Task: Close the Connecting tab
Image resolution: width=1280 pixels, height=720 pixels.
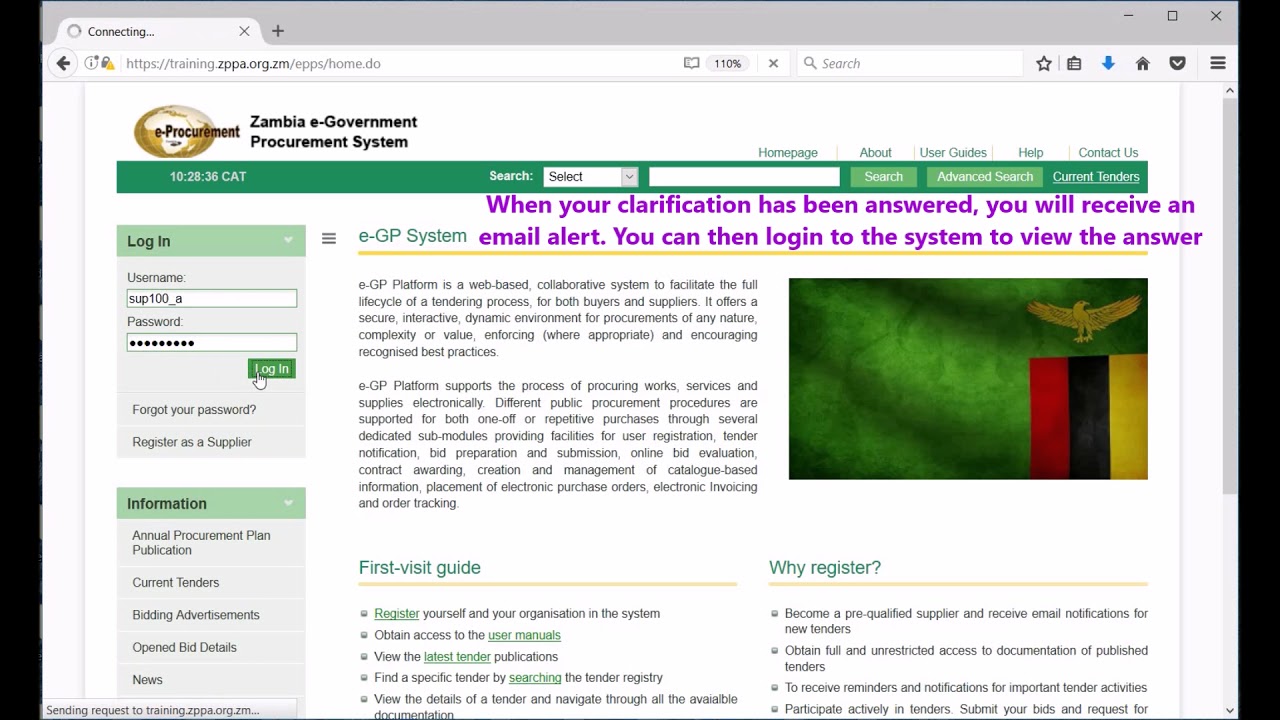Action: click(244, 31)
